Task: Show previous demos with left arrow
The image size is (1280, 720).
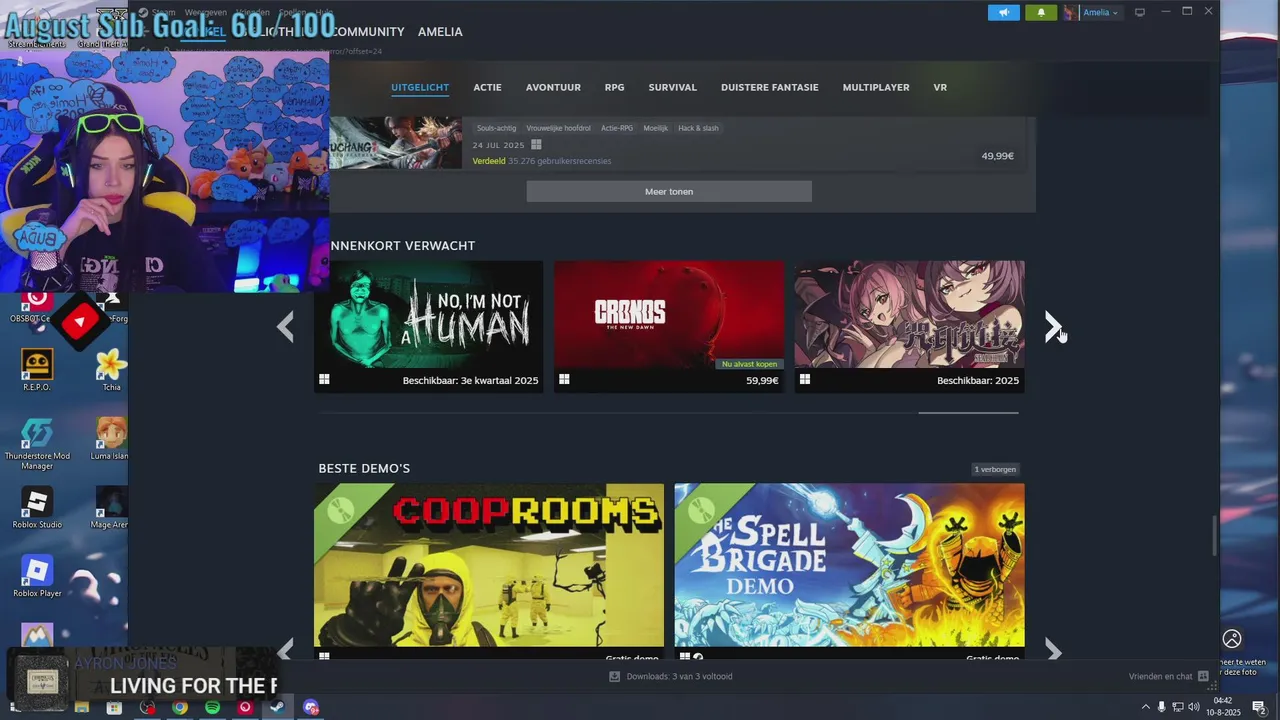Action: (286, 650)
